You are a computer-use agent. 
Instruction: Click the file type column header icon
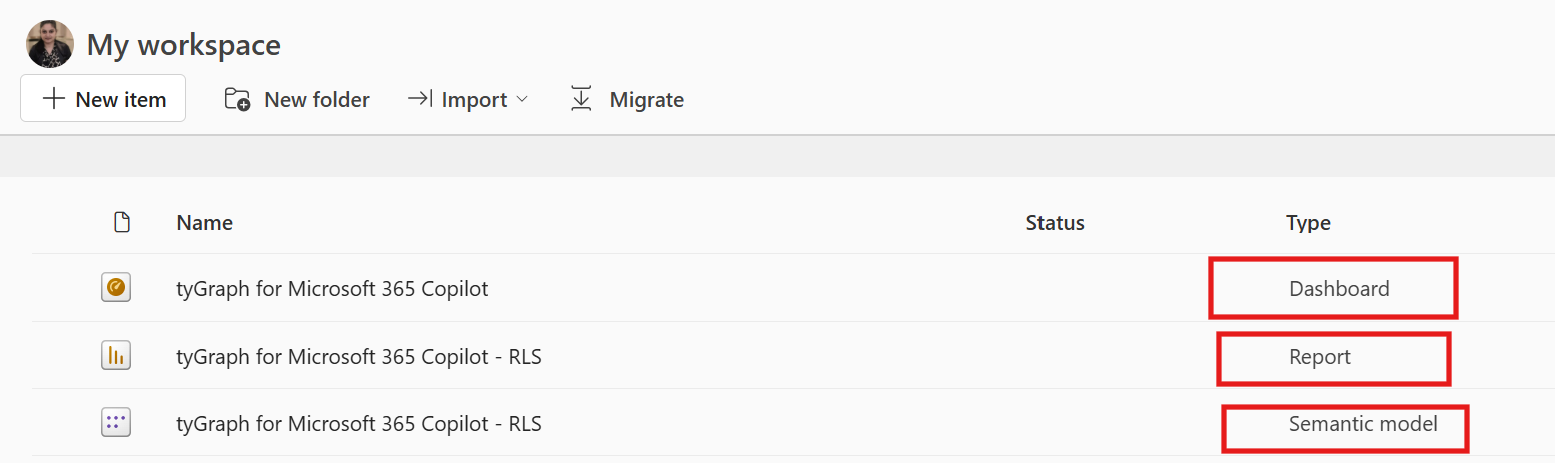[122, 222]
